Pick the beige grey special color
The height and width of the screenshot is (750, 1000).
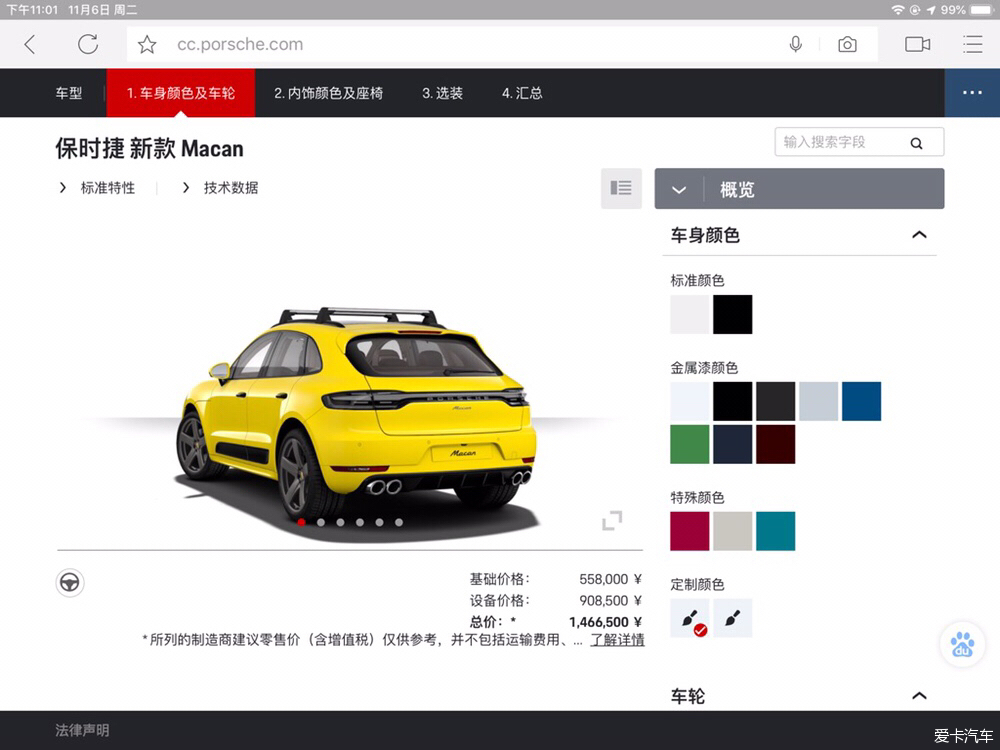point(733,531)
